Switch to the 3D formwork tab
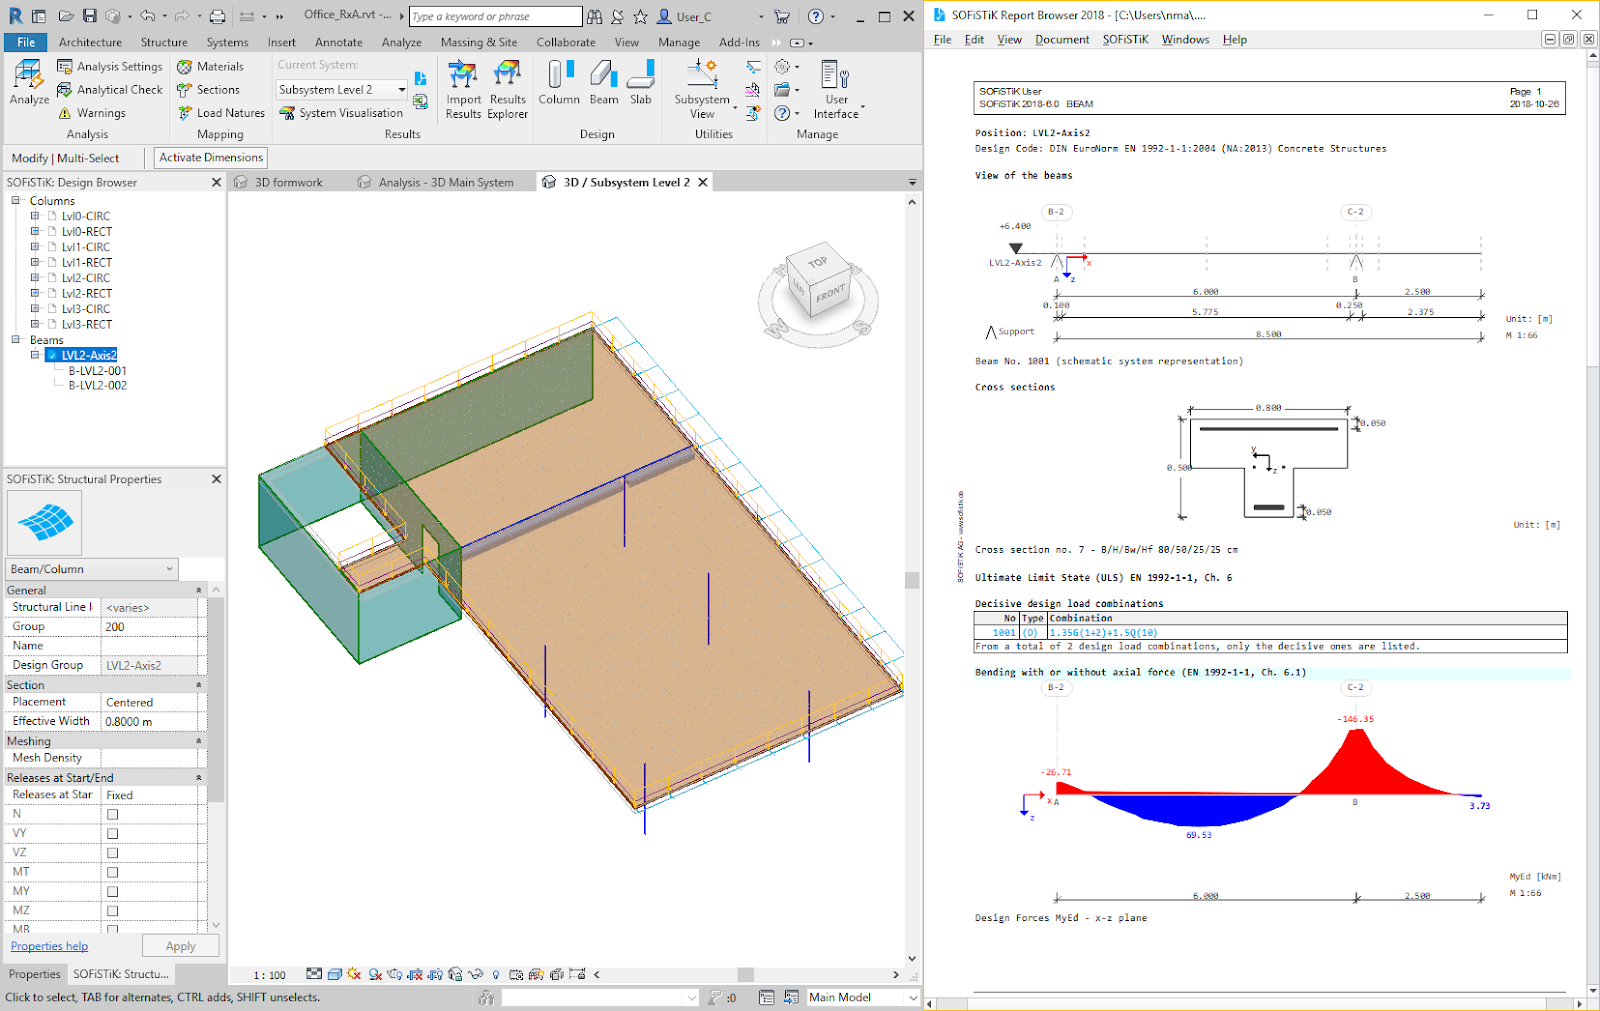The width and height of the screenshot is (1600, 1011). (x=289, y=181)
